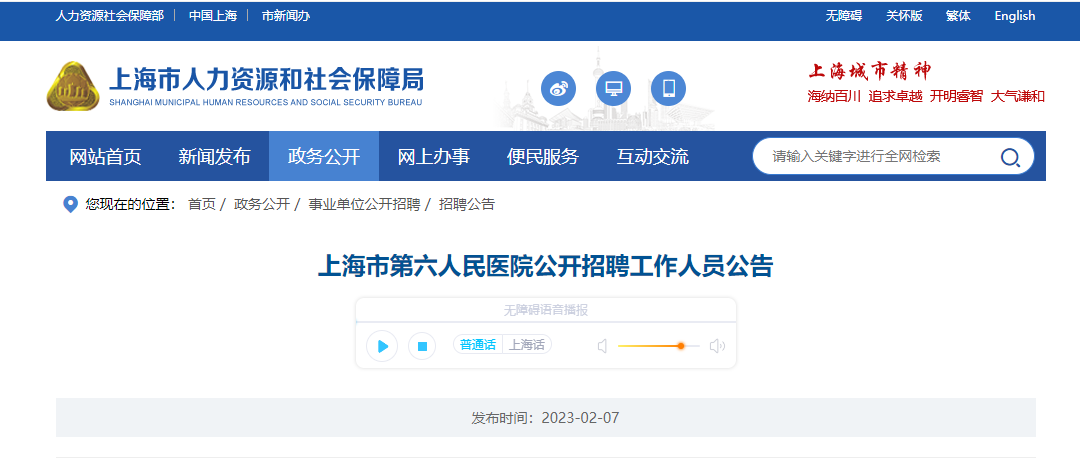
Task: Click the 上海市人力资源和社会保障局 title text
Action: click(x=266, y=80)
